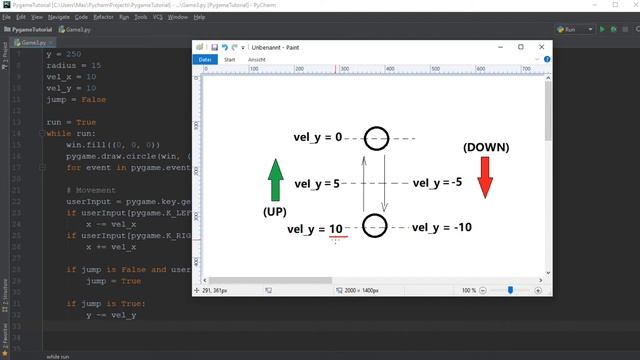Click the Save icon in Paint's title bar
This screenshot has height=360, width=640.
pos(214,47)
